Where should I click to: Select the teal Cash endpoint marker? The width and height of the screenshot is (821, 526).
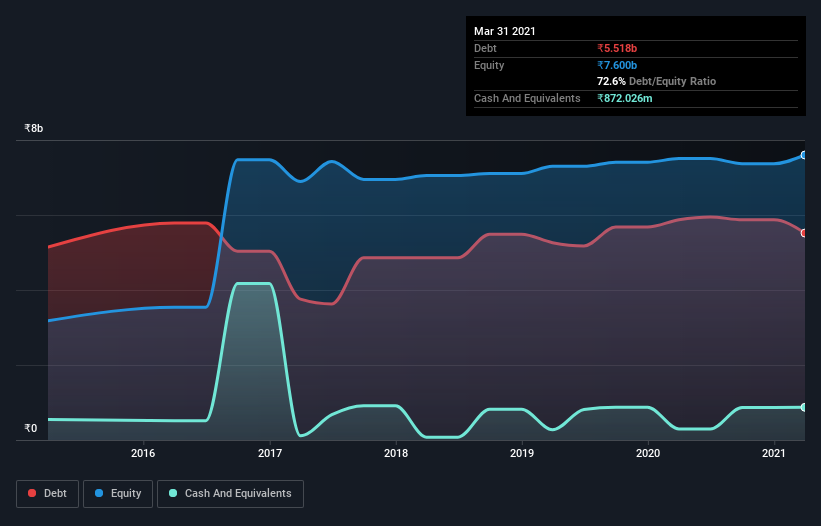pos(804,407)
